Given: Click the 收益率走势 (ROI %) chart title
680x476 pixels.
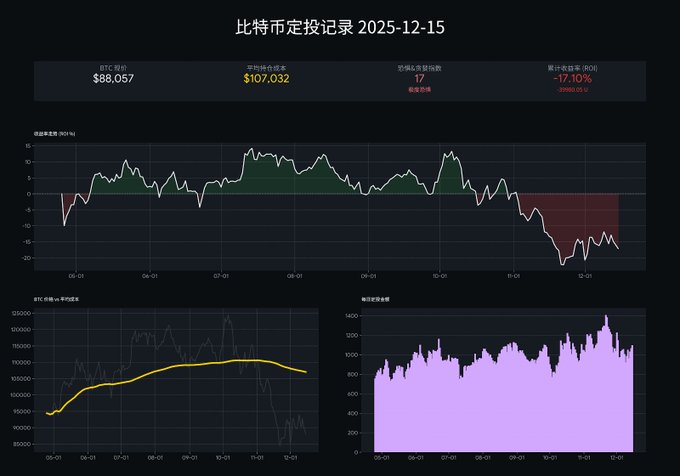Looking at the screenshot, I should (55, 132).
